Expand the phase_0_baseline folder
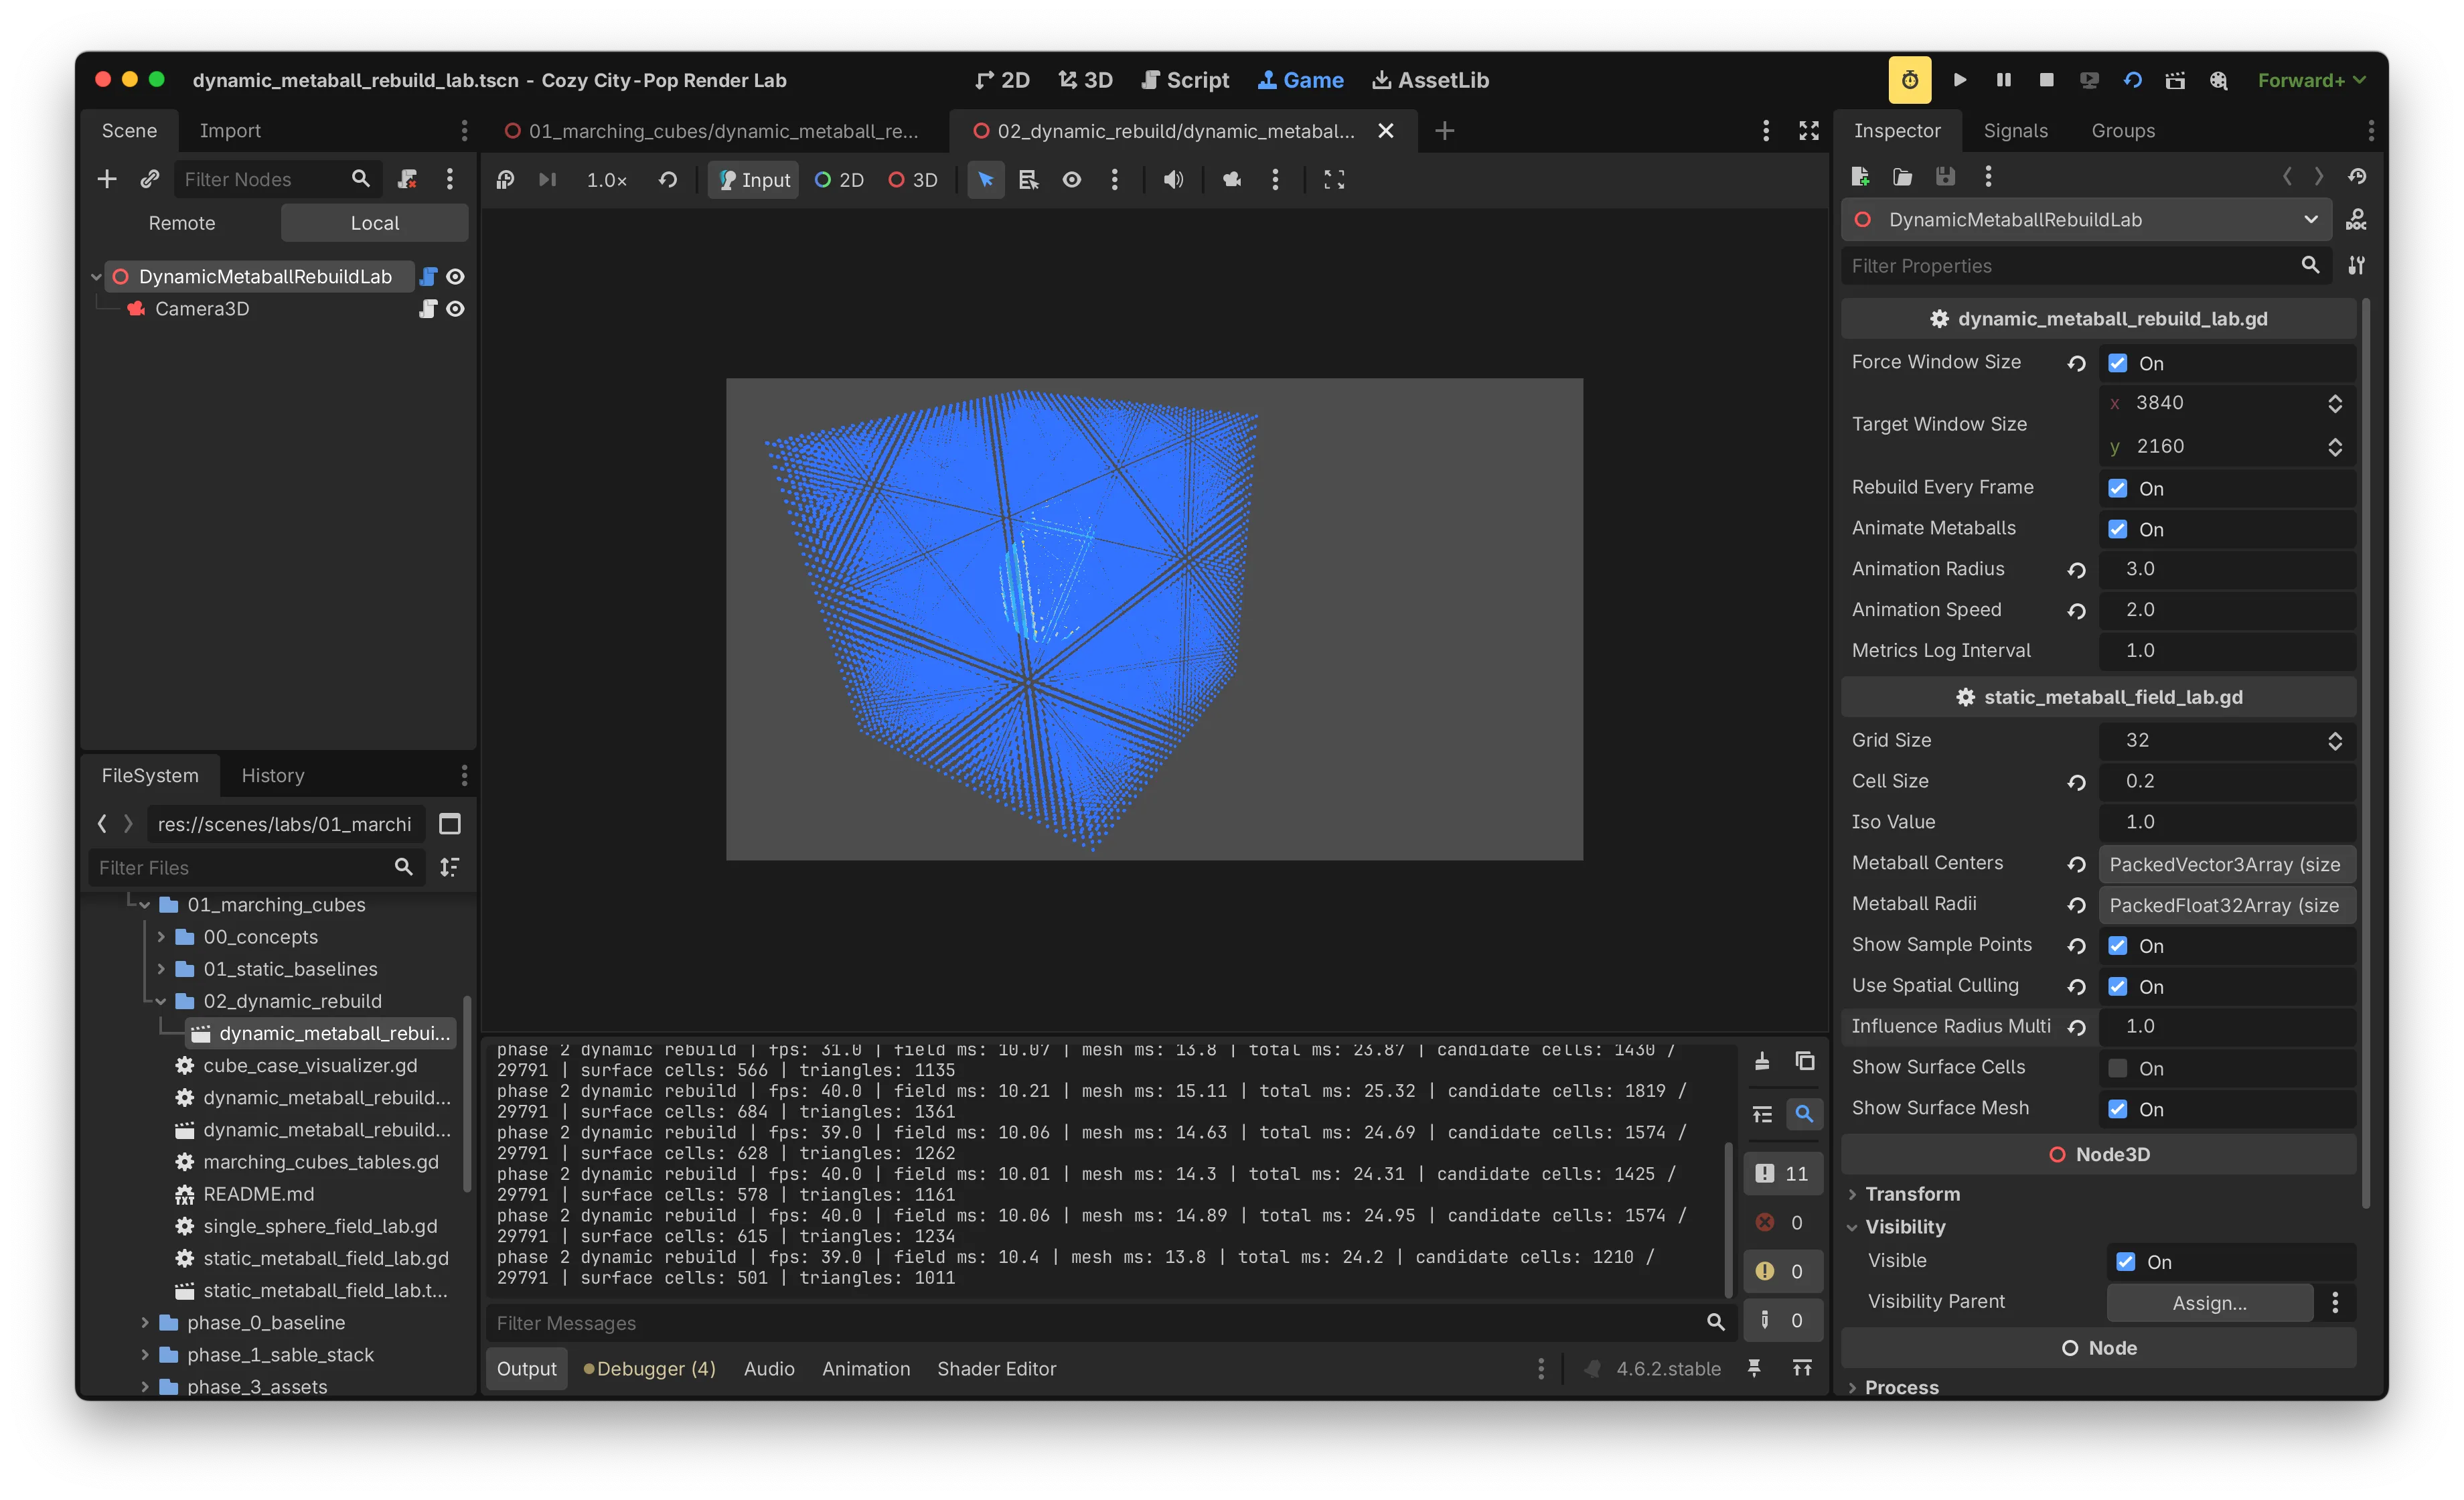Viewport: 2464px width, 1500px height. pos(144,1323)
